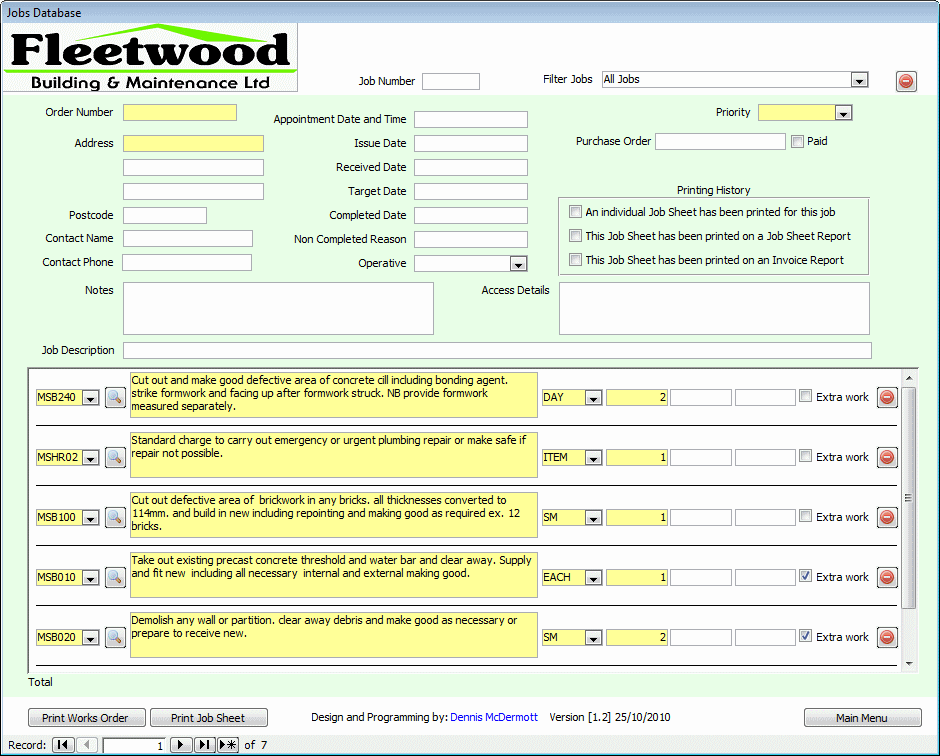Go to first record in navigation bar

62,745
